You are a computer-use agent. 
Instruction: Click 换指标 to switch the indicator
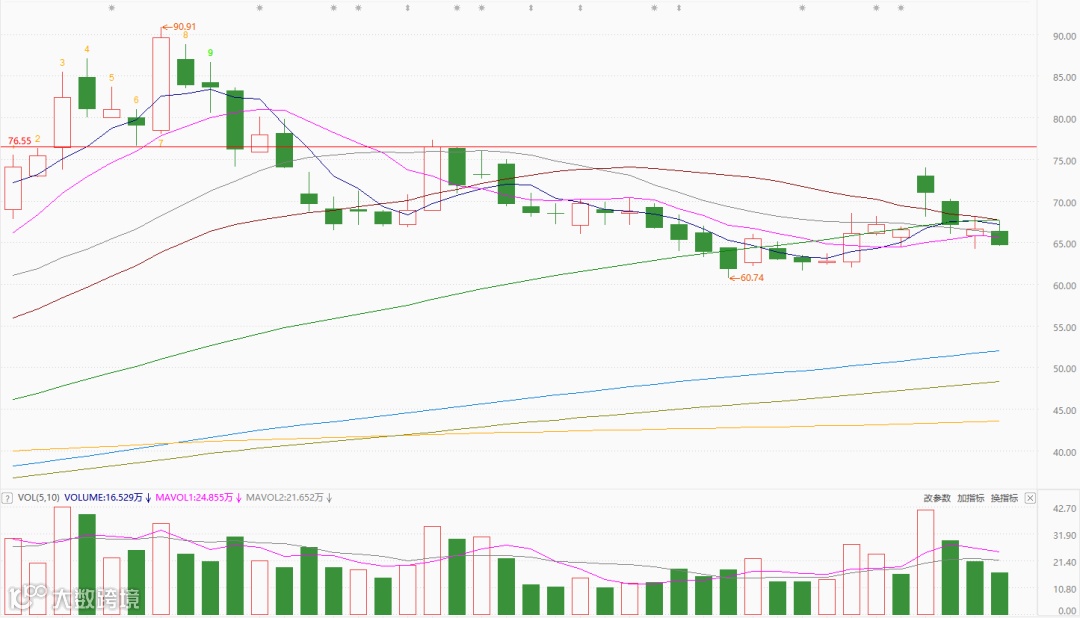pyautogui.click(x=1004, y=497)
